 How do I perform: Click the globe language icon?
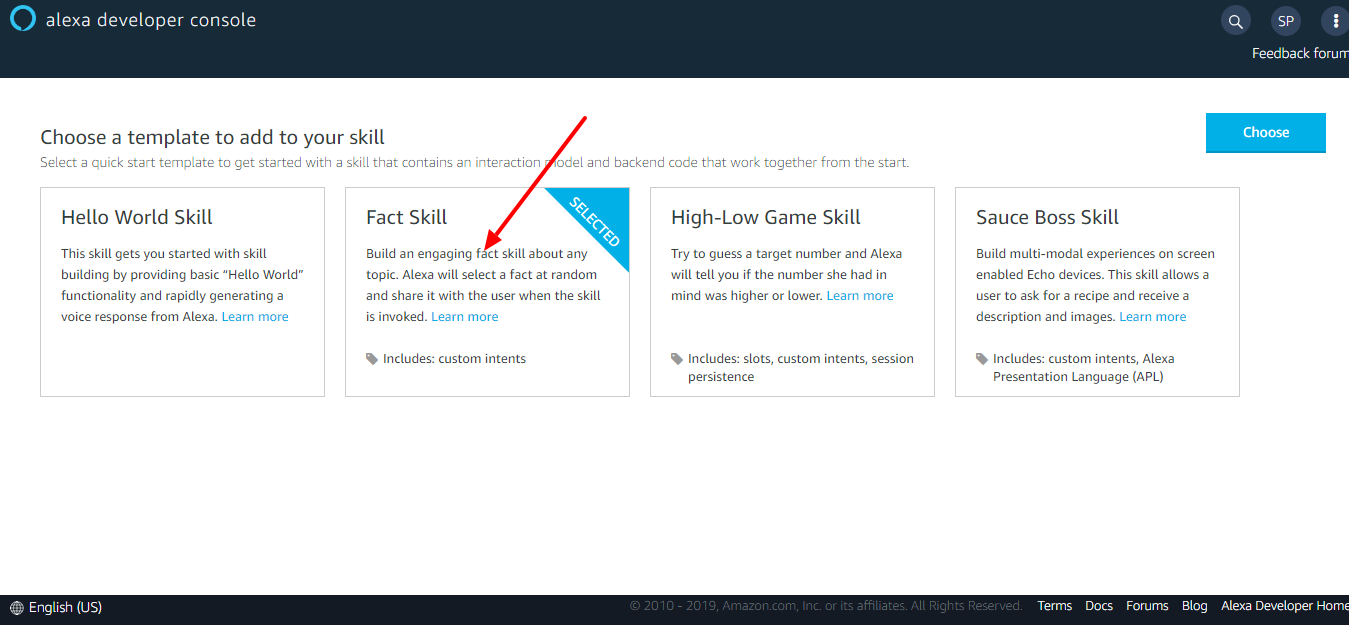[17, 607]
